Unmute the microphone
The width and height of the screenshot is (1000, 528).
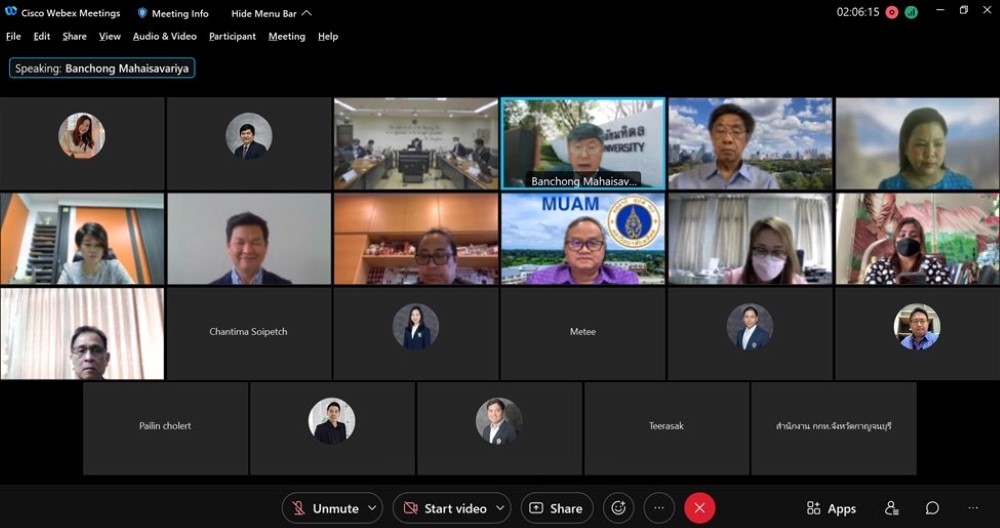pos(324,508)
